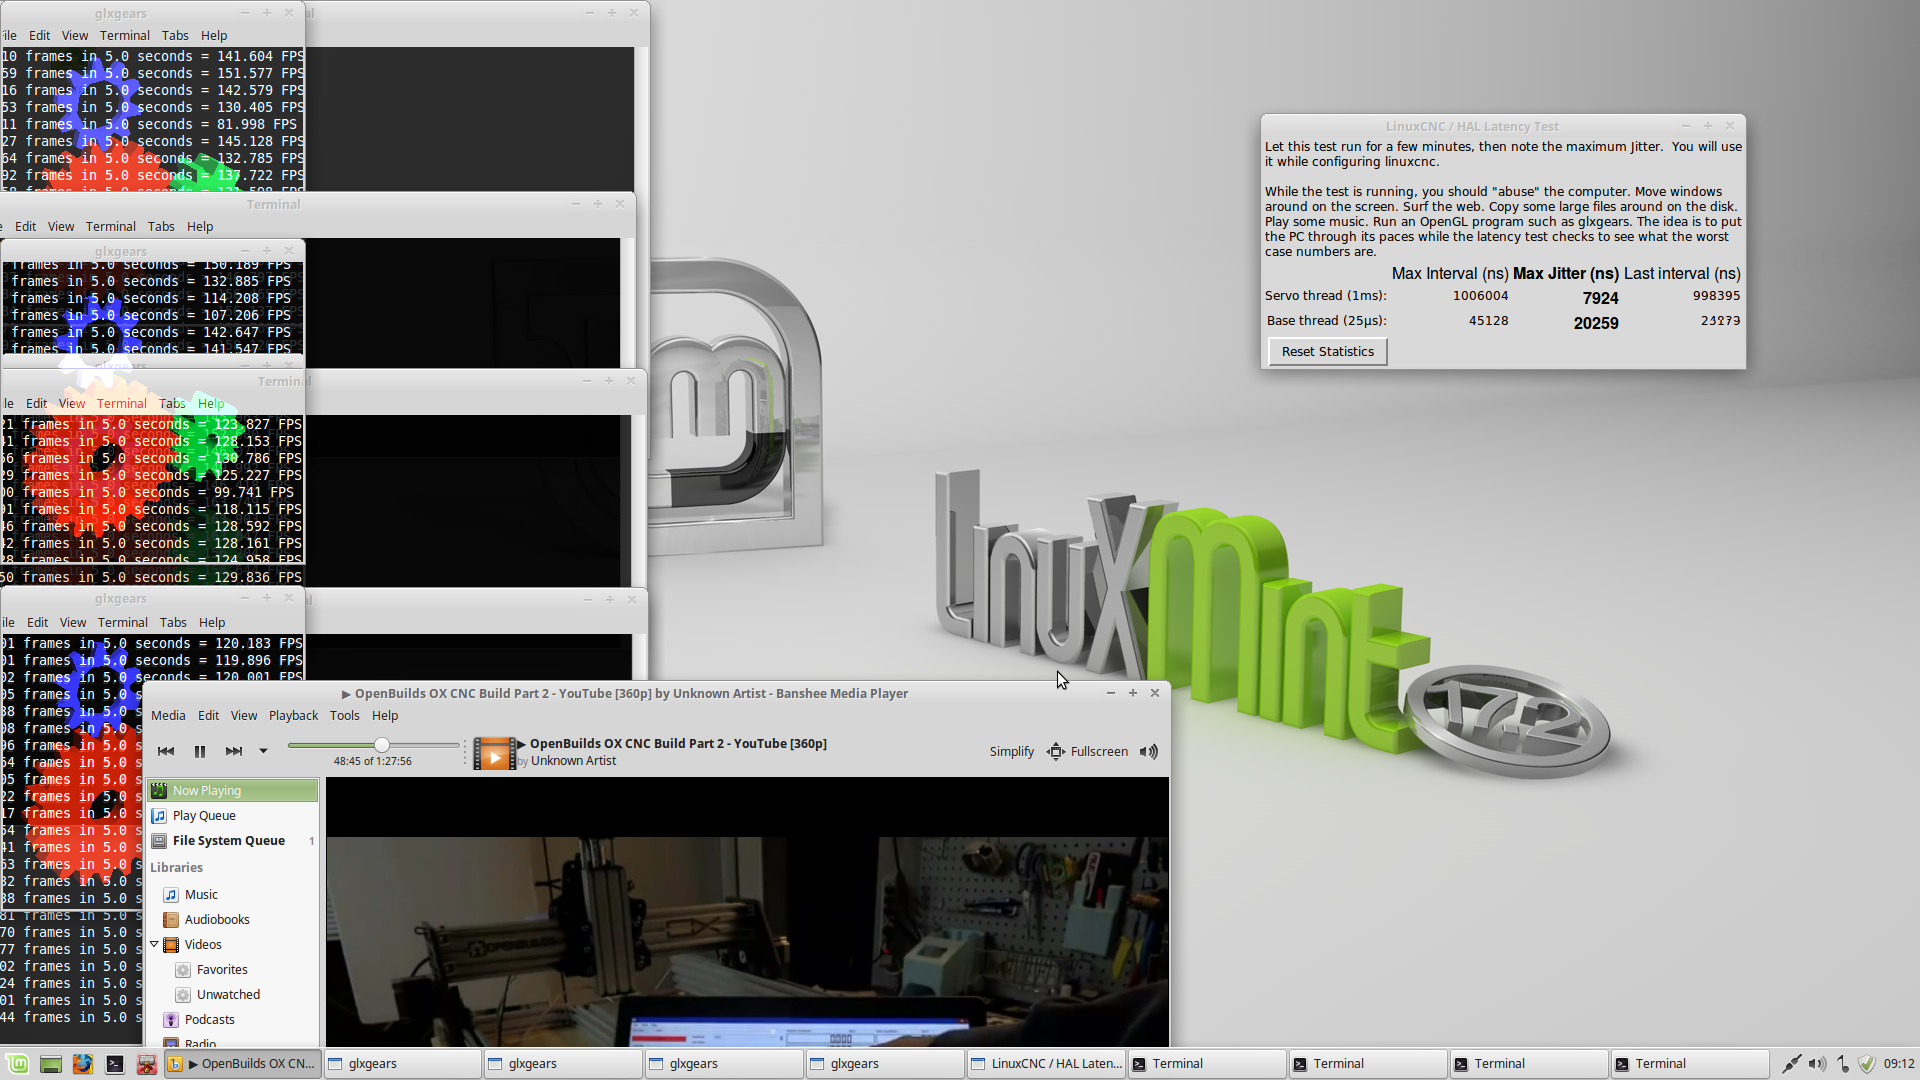This screenshot has width=1920, height=1080.
Task: Open Banshee's Help menu
Action: click(x=385, y=716)
